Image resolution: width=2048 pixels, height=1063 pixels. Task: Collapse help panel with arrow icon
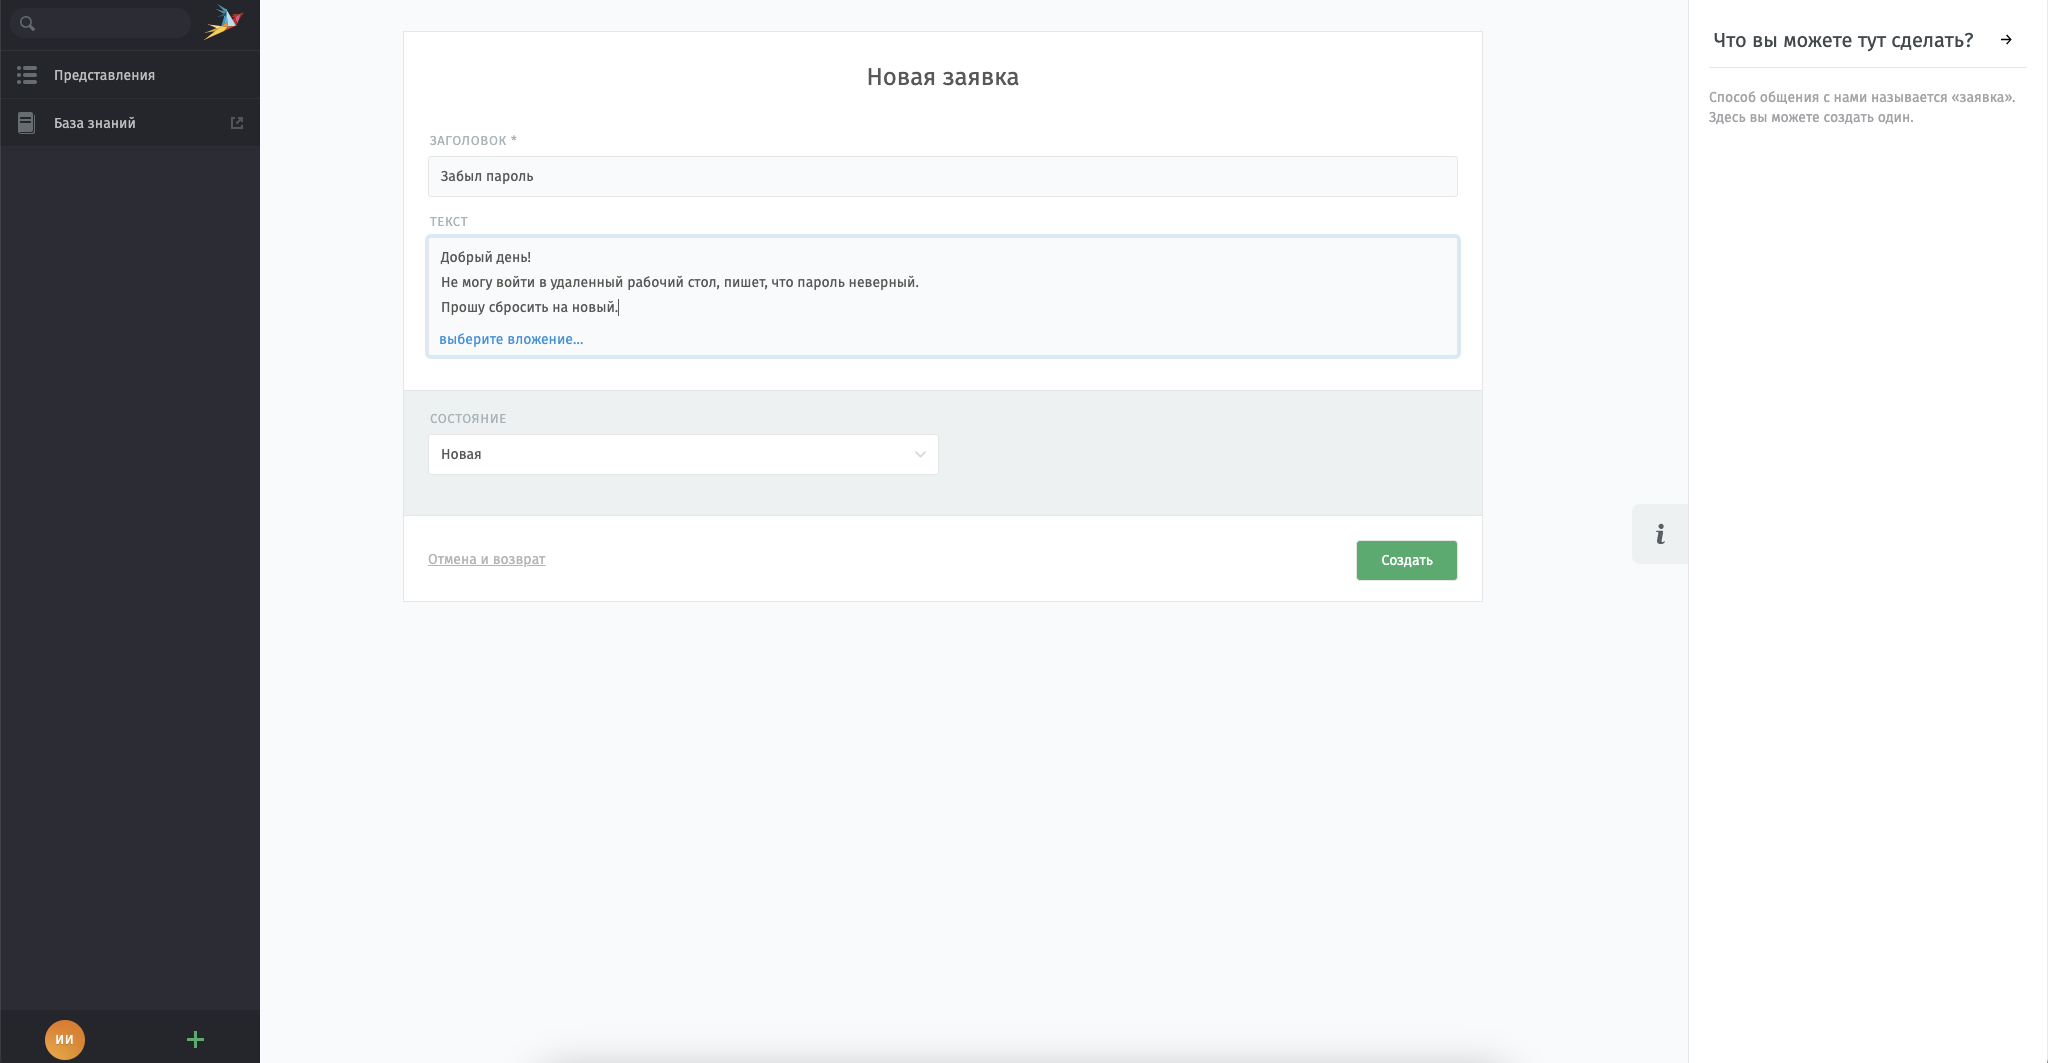(x=2006, y=40)
